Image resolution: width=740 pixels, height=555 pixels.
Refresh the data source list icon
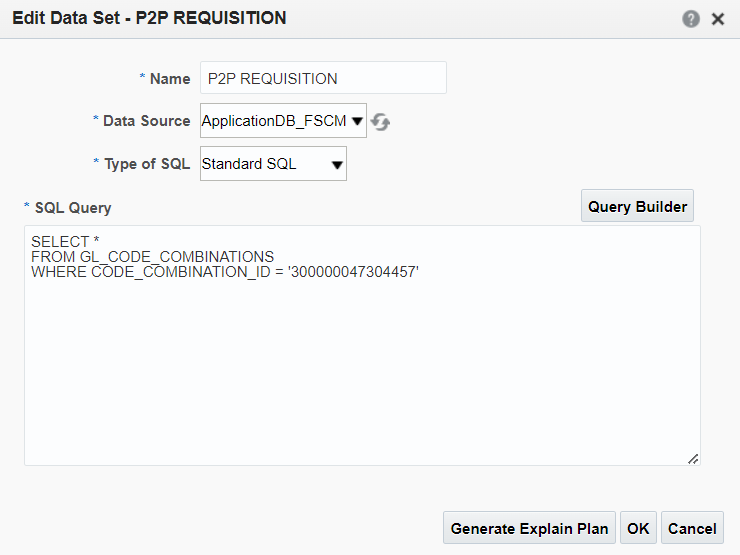click(380, 122)
